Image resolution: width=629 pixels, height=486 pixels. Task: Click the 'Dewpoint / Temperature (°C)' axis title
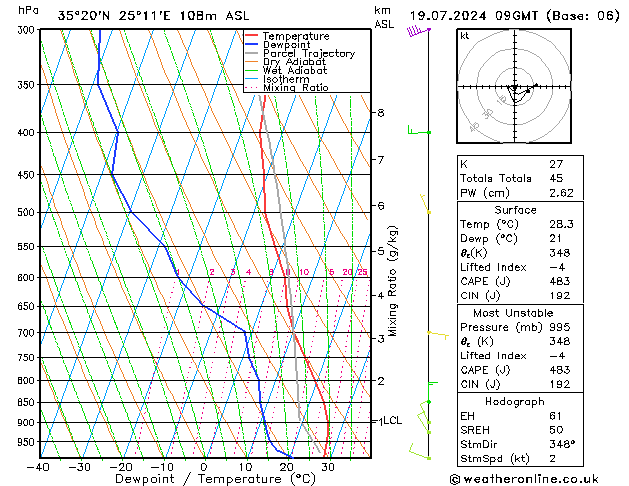(x=215, y=479)
